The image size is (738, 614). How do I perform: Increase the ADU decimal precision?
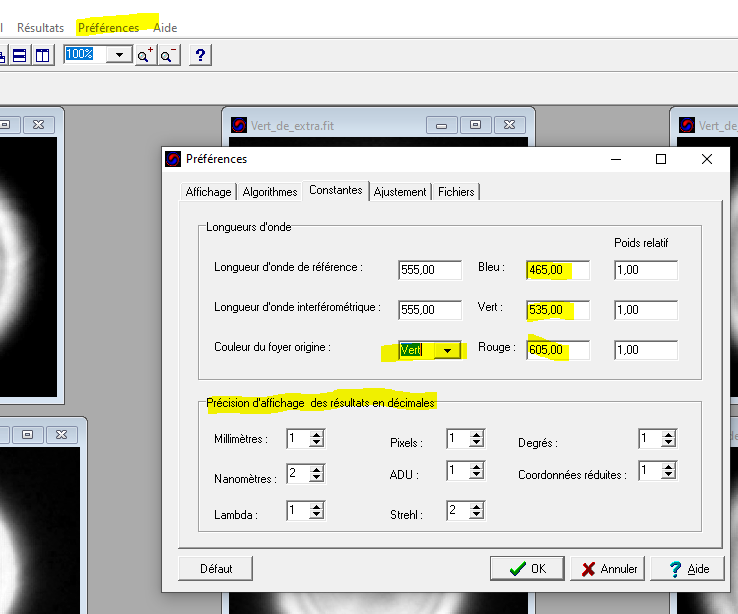[x=476, y=466]
